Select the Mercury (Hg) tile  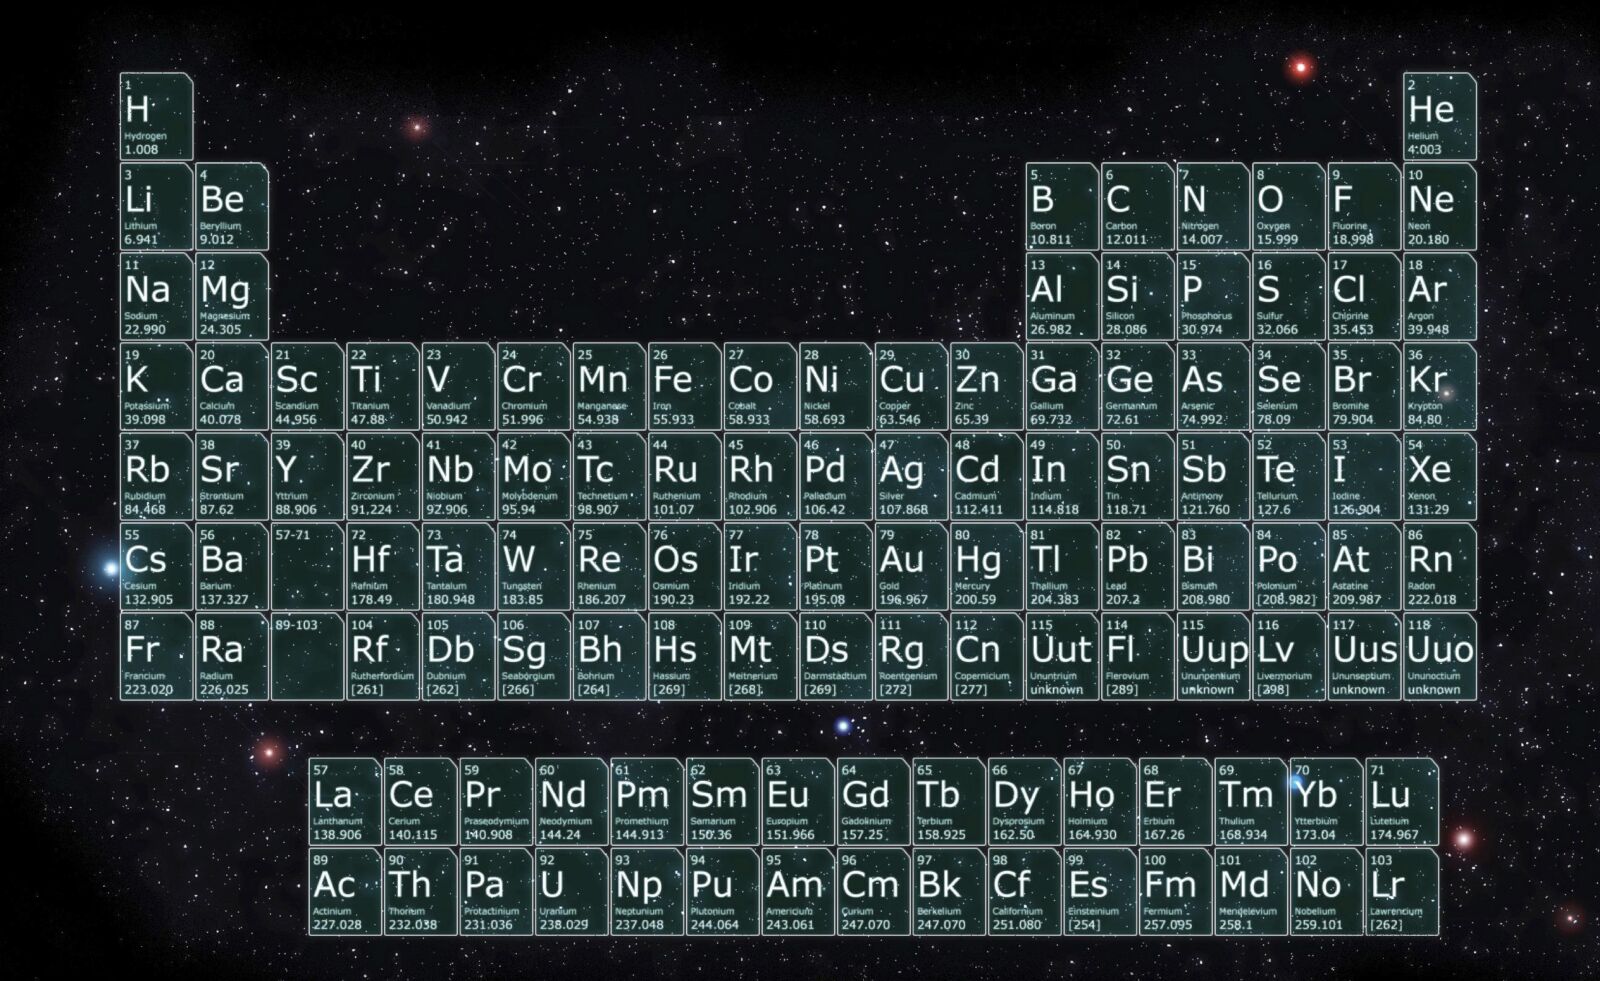point(987,566)
